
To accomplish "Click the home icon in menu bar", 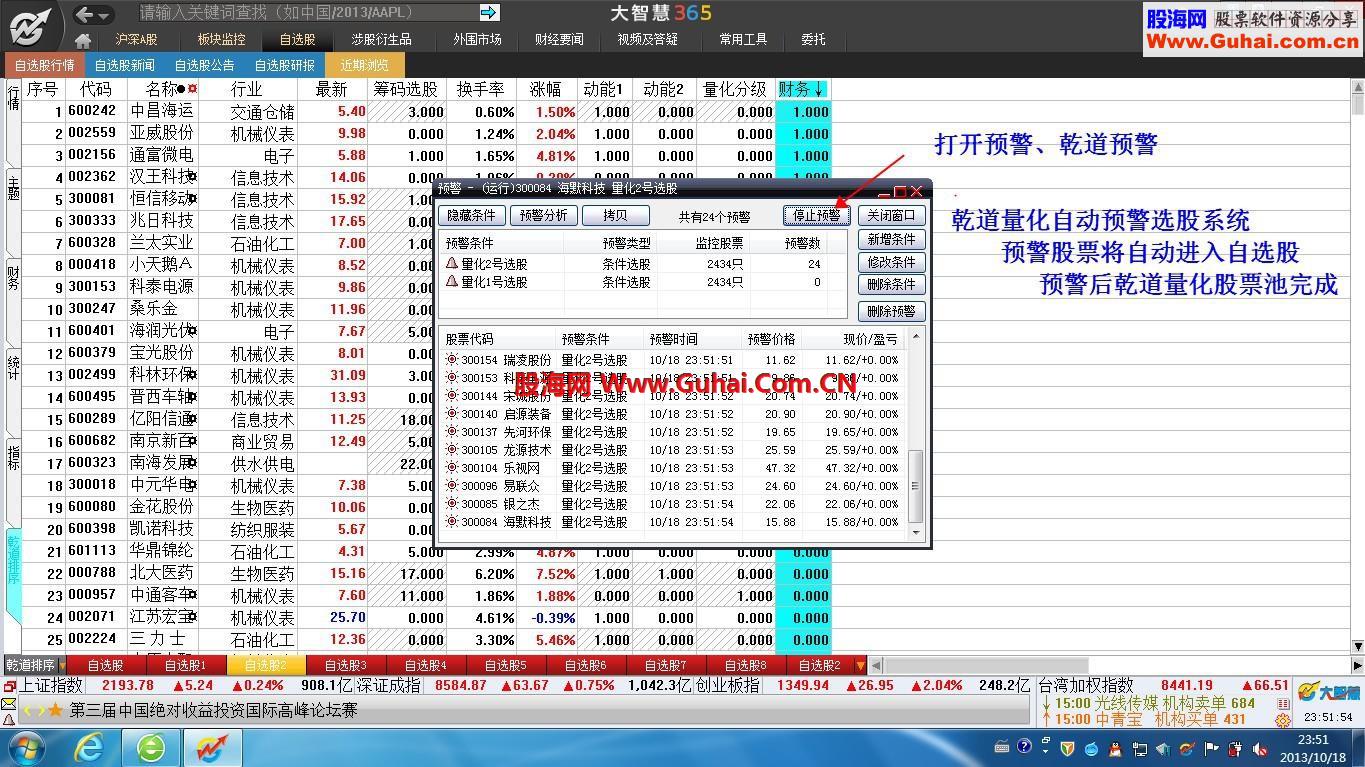I will [83, 40].
